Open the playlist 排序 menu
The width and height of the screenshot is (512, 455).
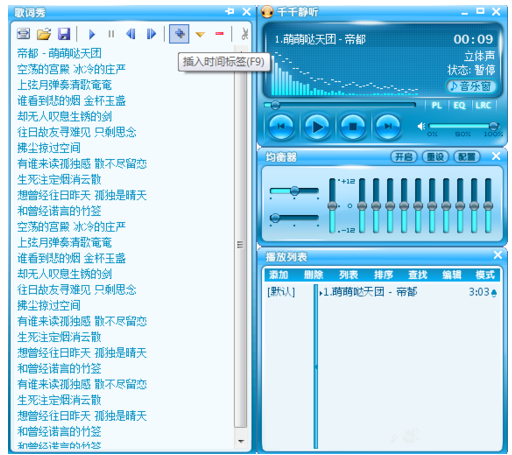click(383, 275)
